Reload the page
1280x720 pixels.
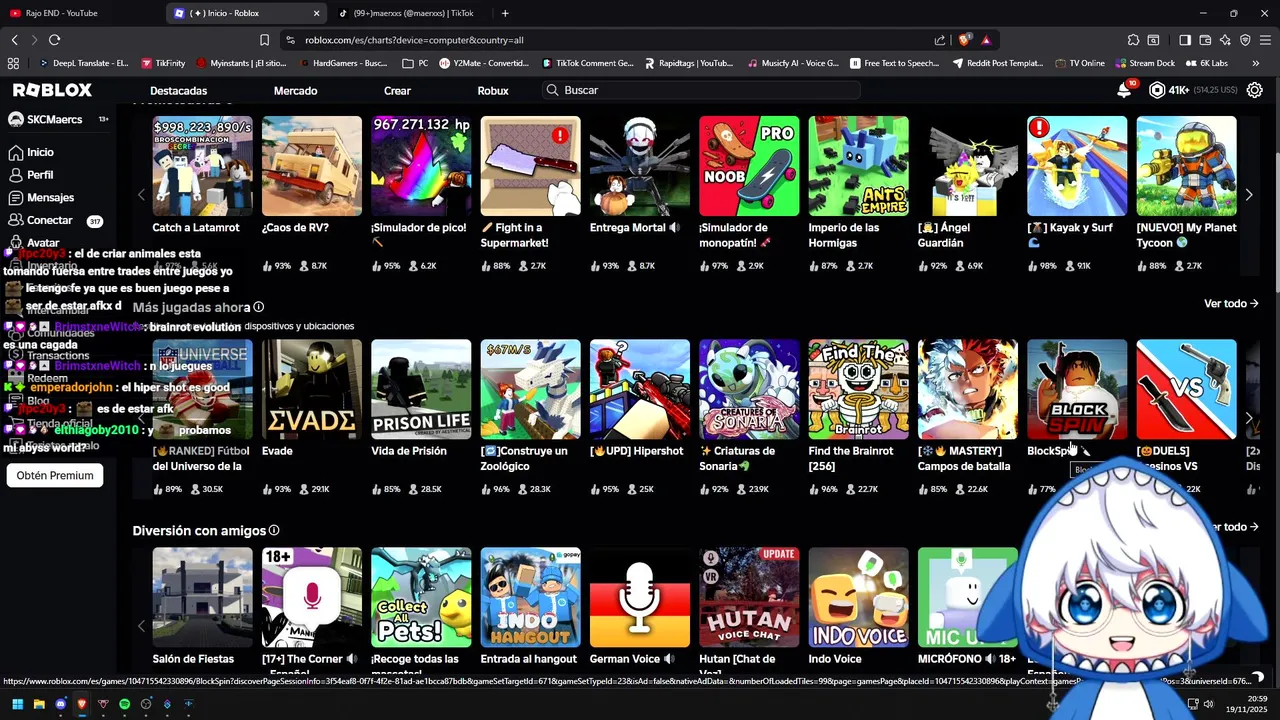click(54, 40)
